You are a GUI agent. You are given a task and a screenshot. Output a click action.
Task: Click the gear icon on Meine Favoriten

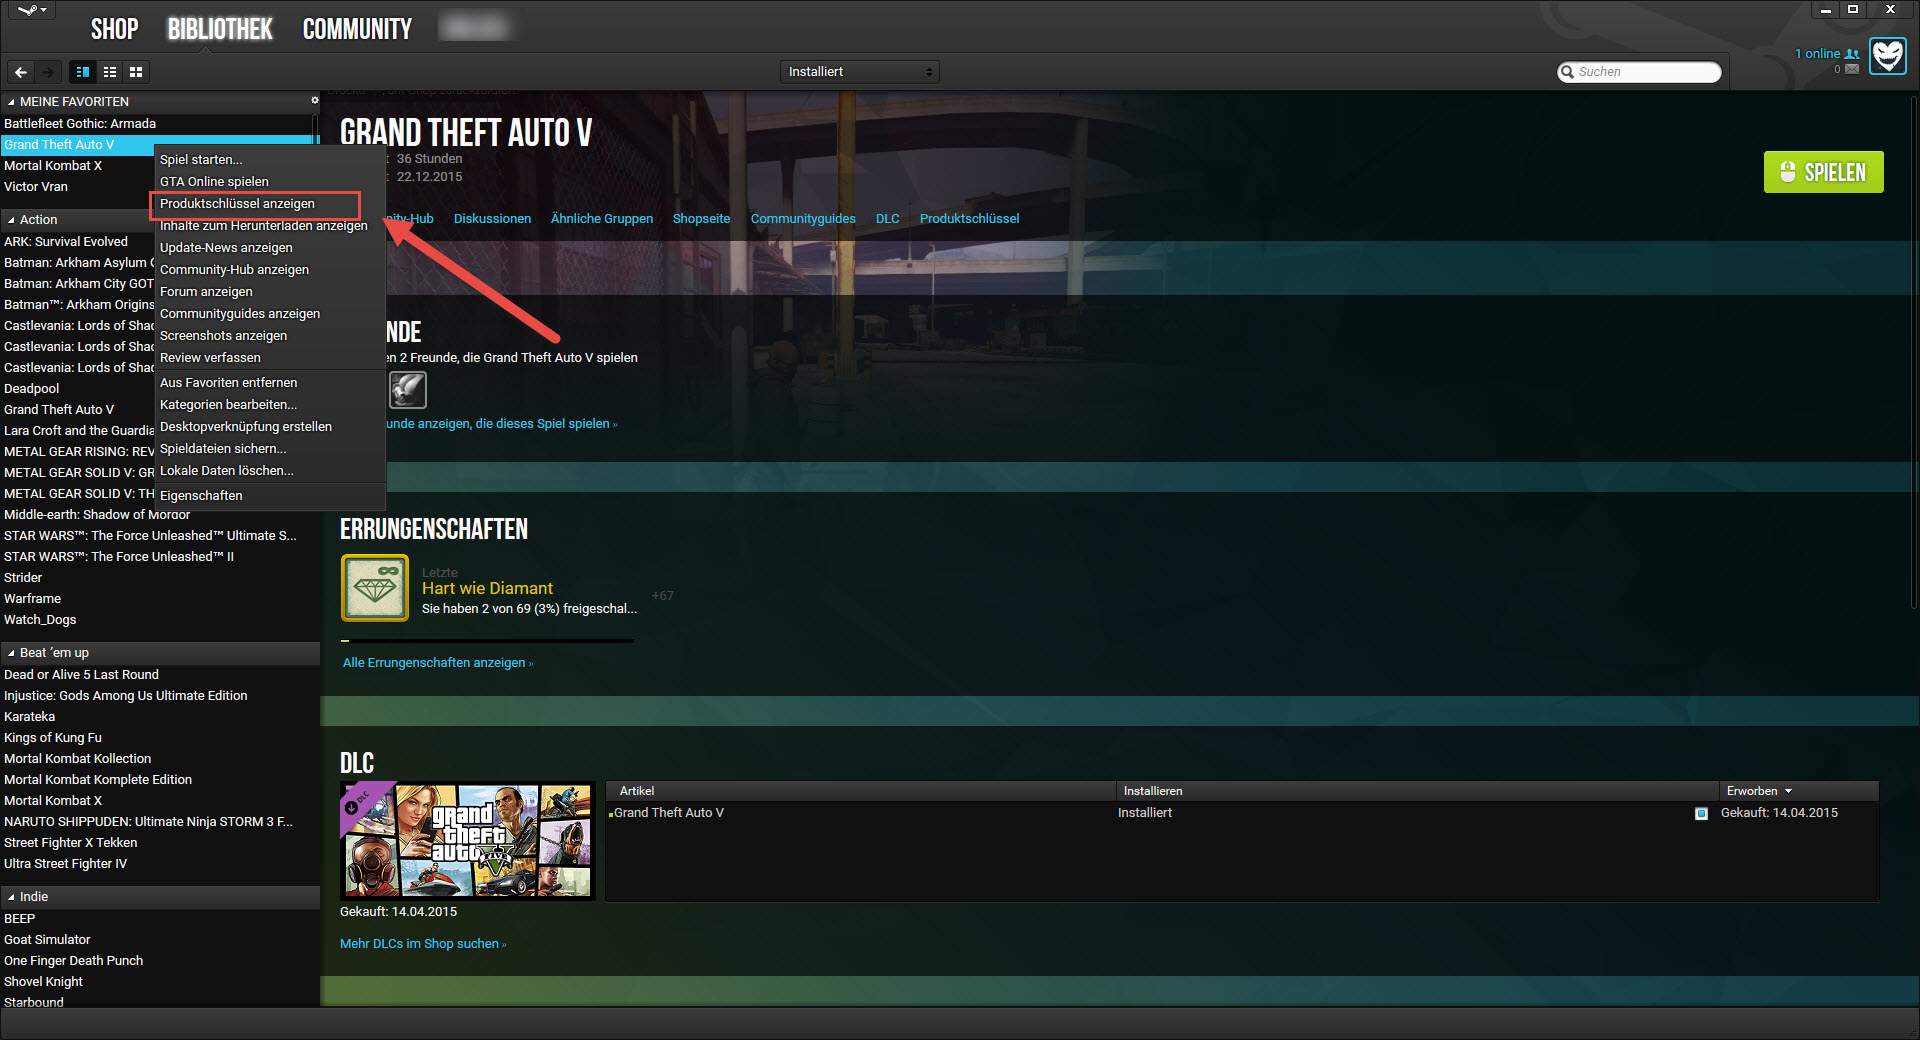click(315, 100)
